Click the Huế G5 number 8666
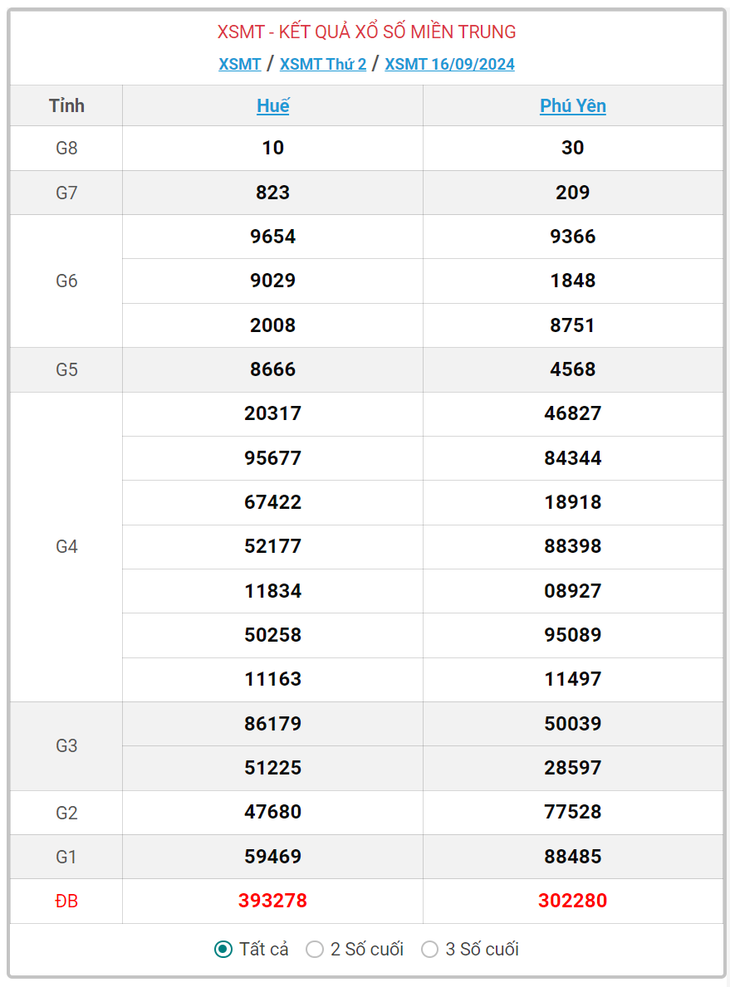The image size is (730, 987). 272,369
